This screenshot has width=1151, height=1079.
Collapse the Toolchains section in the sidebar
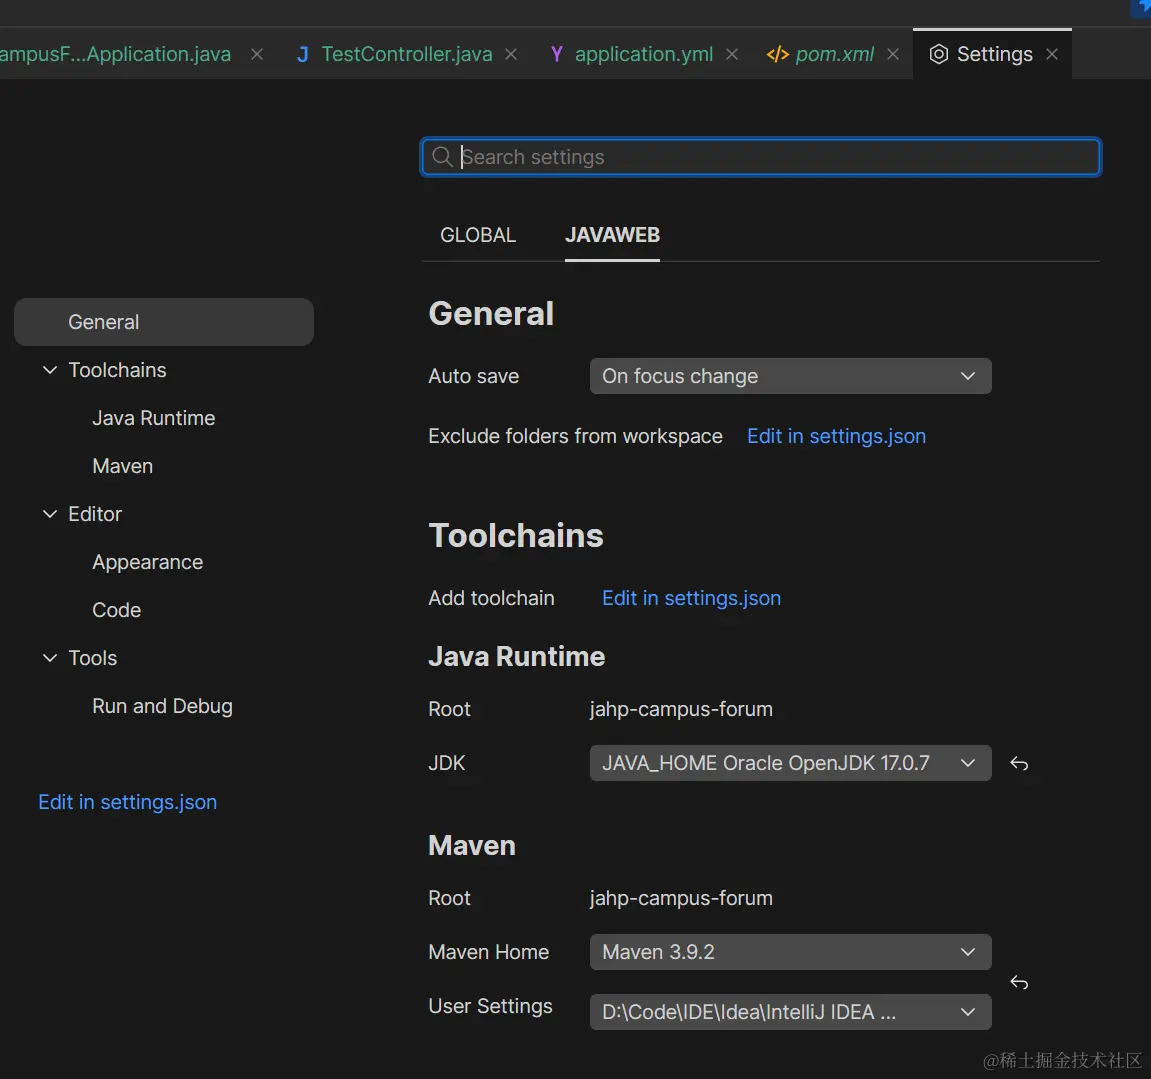click(x=49, y=370)
